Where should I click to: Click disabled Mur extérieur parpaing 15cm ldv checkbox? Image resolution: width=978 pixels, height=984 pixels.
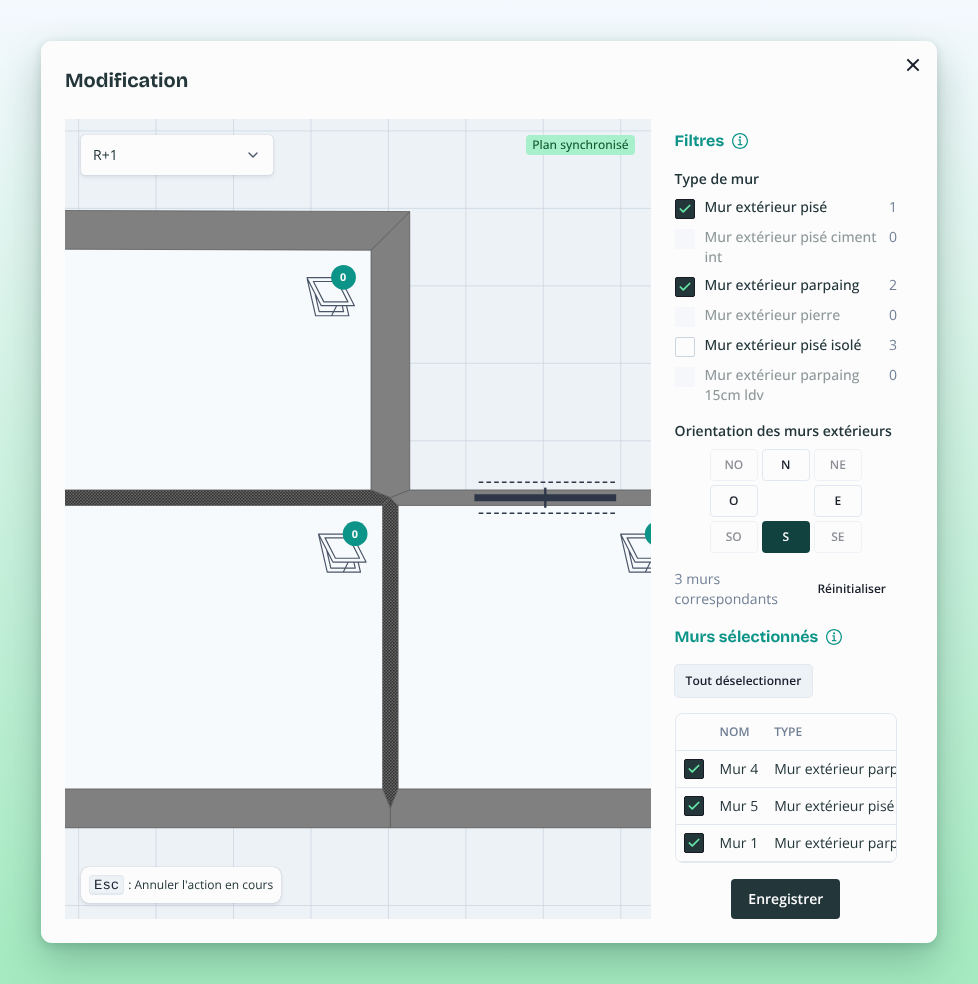coord(685,377)
